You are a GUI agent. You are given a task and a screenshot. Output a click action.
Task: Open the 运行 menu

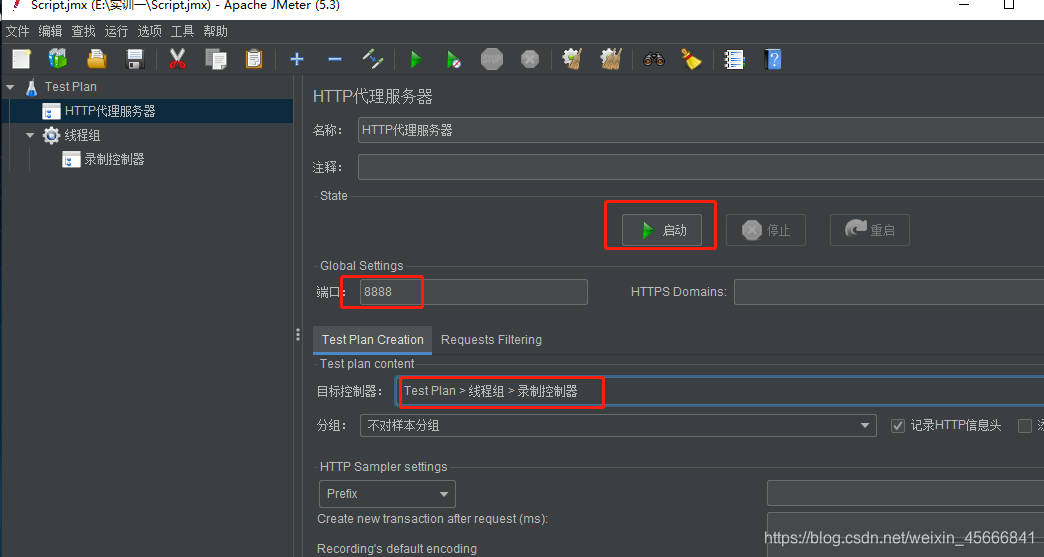[x=116, y=31]
